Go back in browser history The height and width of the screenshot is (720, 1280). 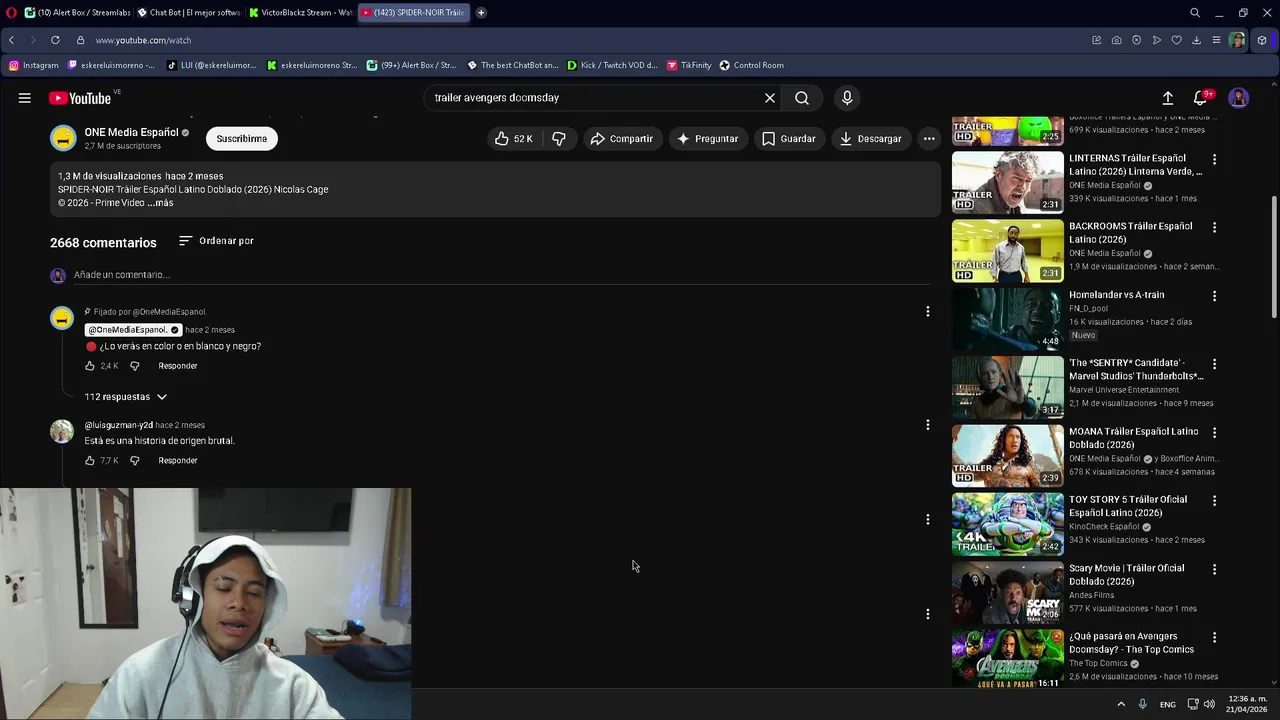pyautogui.click(x=11, y=40)
